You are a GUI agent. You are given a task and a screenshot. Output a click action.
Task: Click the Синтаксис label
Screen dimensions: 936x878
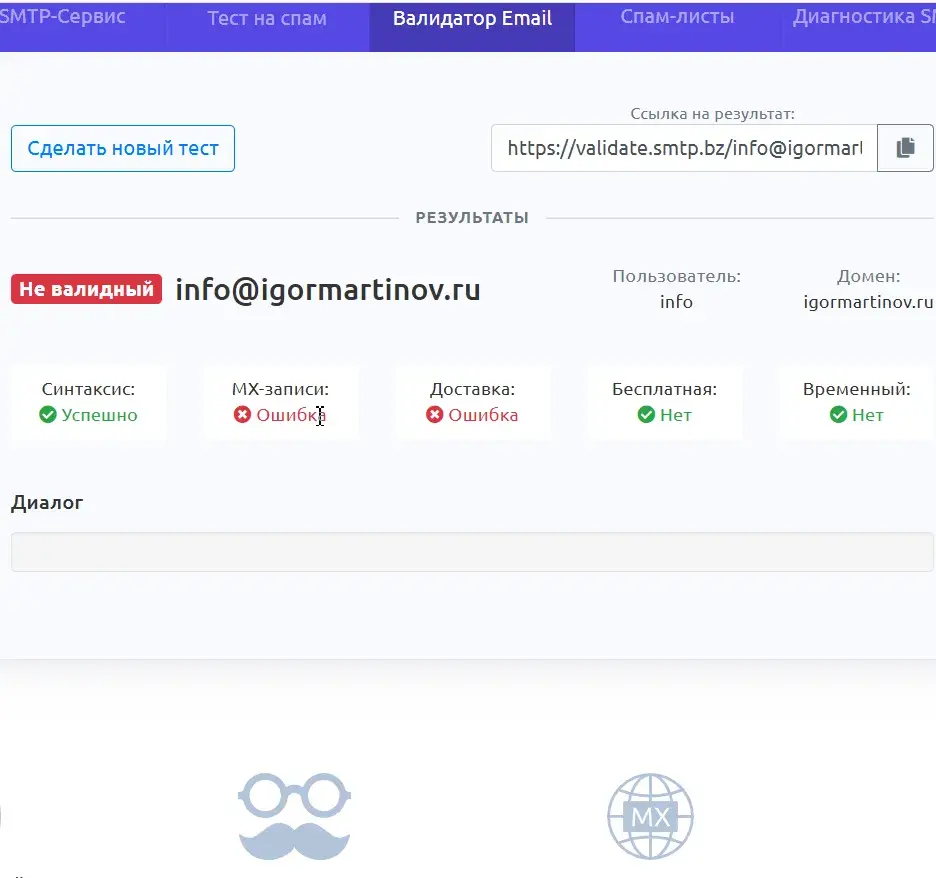click(x=88, y=389)
